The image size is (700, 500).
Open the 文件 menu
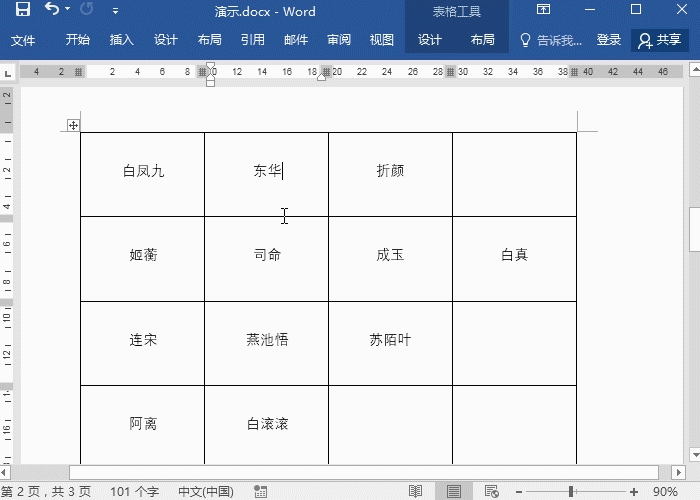[23, 40]
